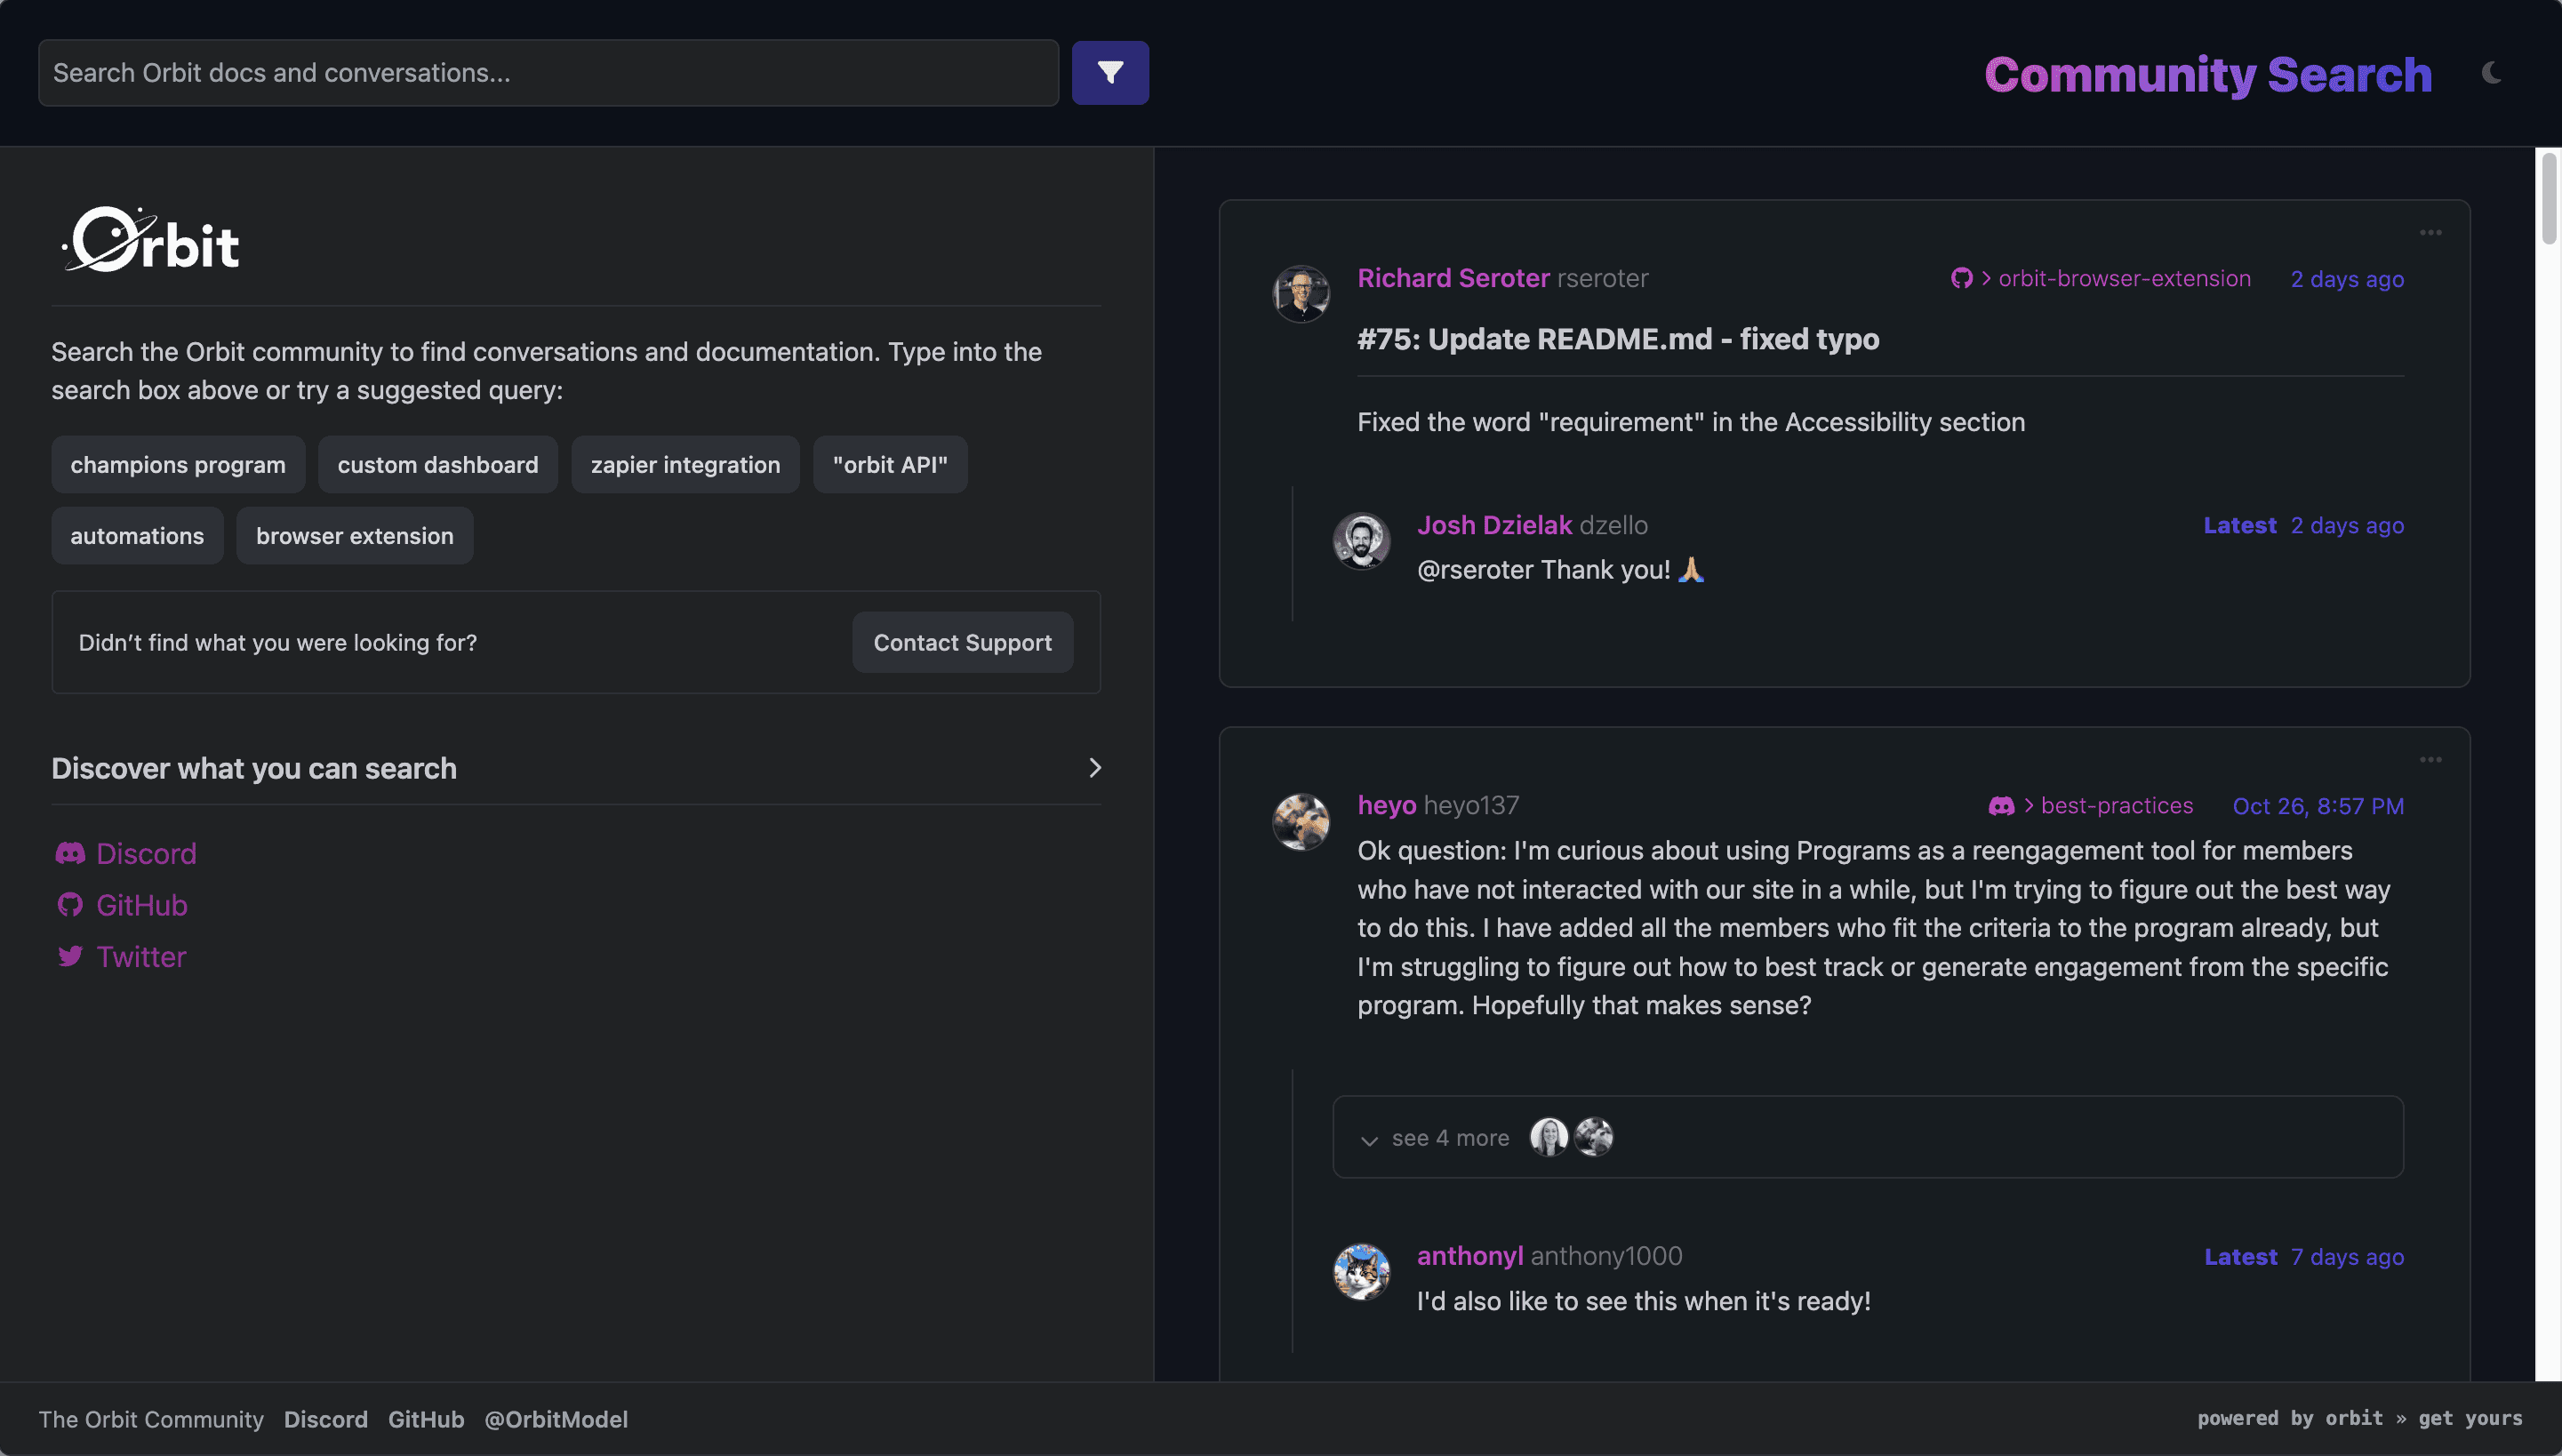
Task: Click the Discord icon in source list
Action: (x=70, y=853)
